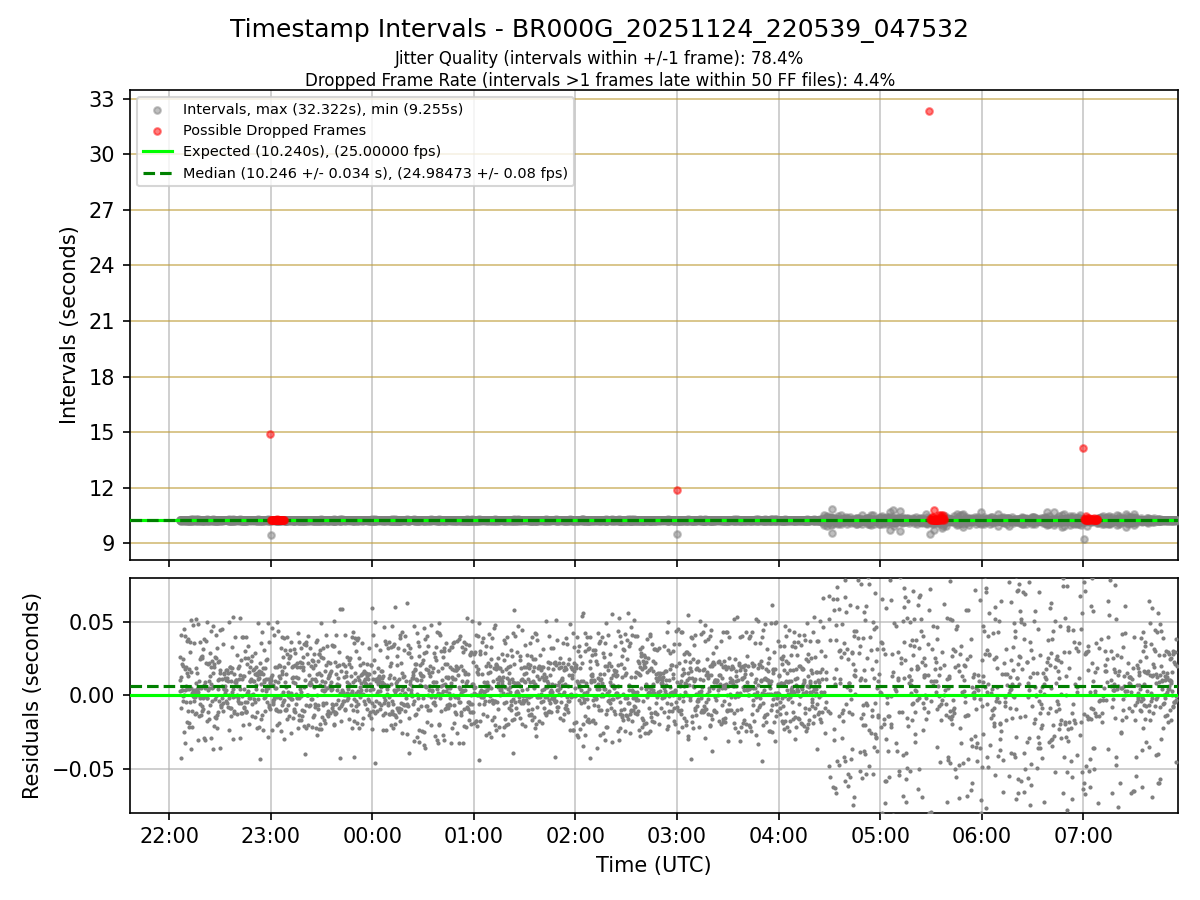Image resolution: width=1200 pixels, height=900 pixels.
Task: Click the Intervals (seconds) y-axis label
Action: (x=68, y=325)
